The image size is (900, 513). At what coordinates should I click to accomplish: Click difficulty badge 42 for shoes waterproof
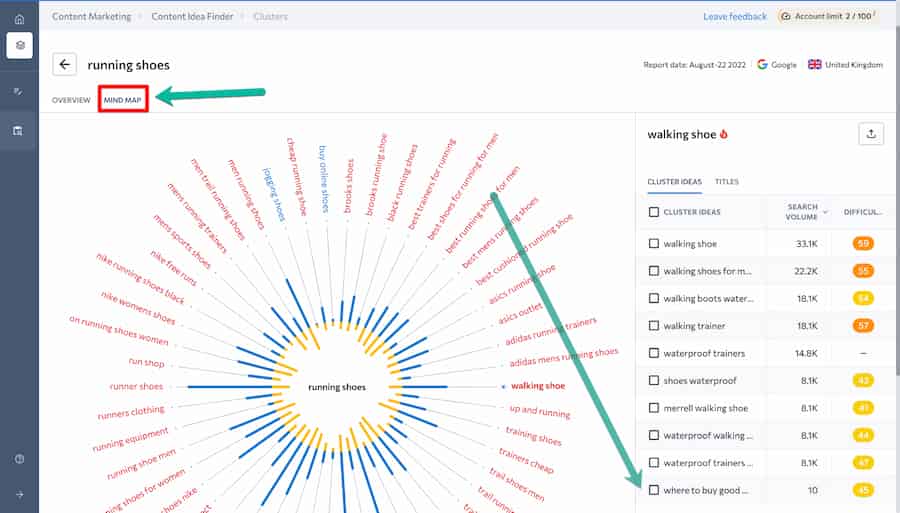pos(863,380)
